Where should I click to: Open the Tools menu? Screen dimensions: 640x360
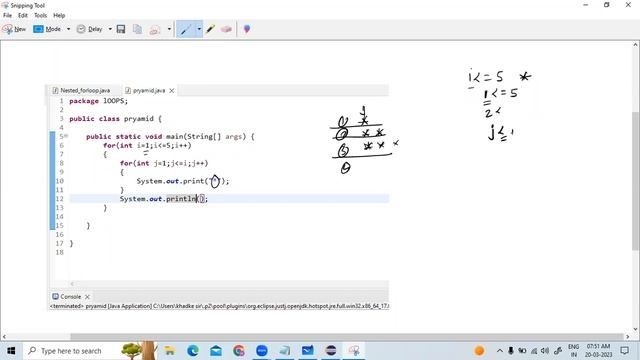click(x=40, y=15)
